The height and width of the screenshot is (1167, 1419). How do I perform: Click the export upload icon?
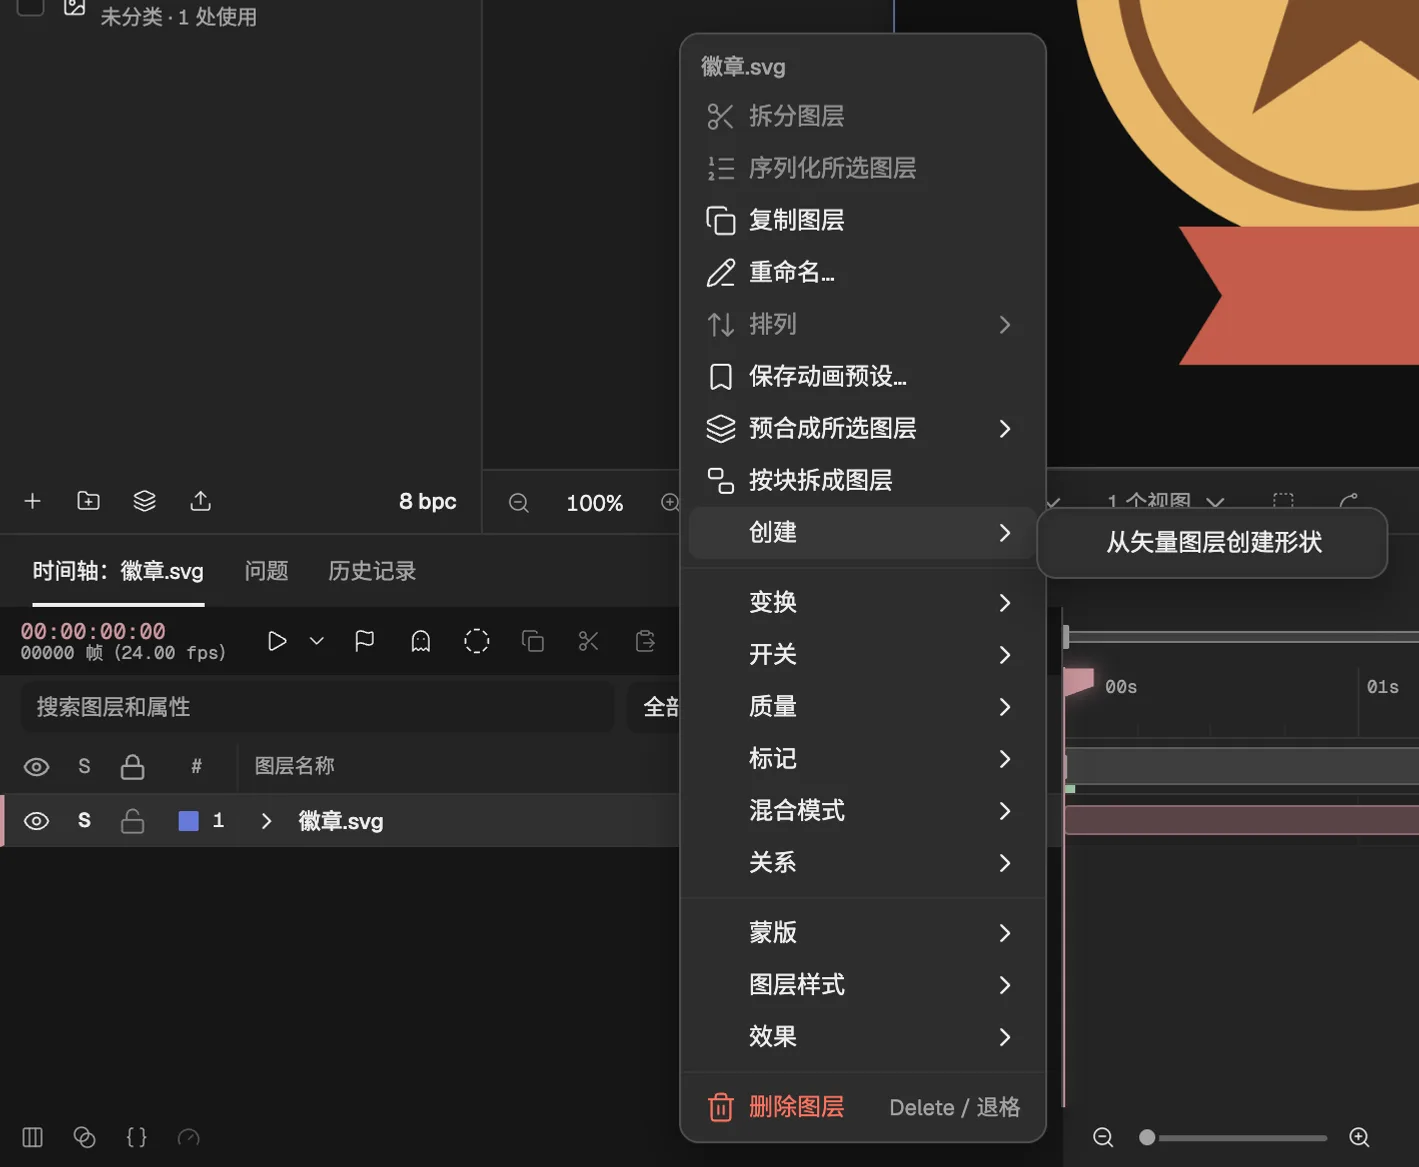click(200, 501)
